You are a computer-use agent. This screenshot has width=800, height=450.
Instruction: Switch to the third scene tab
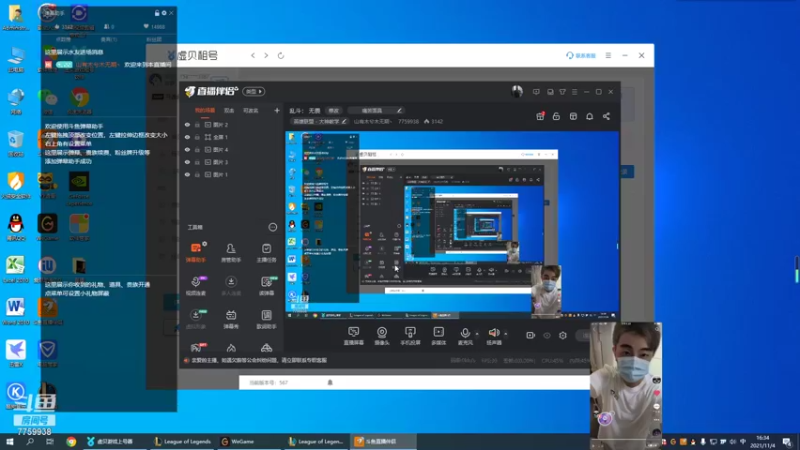click(251, 110)
